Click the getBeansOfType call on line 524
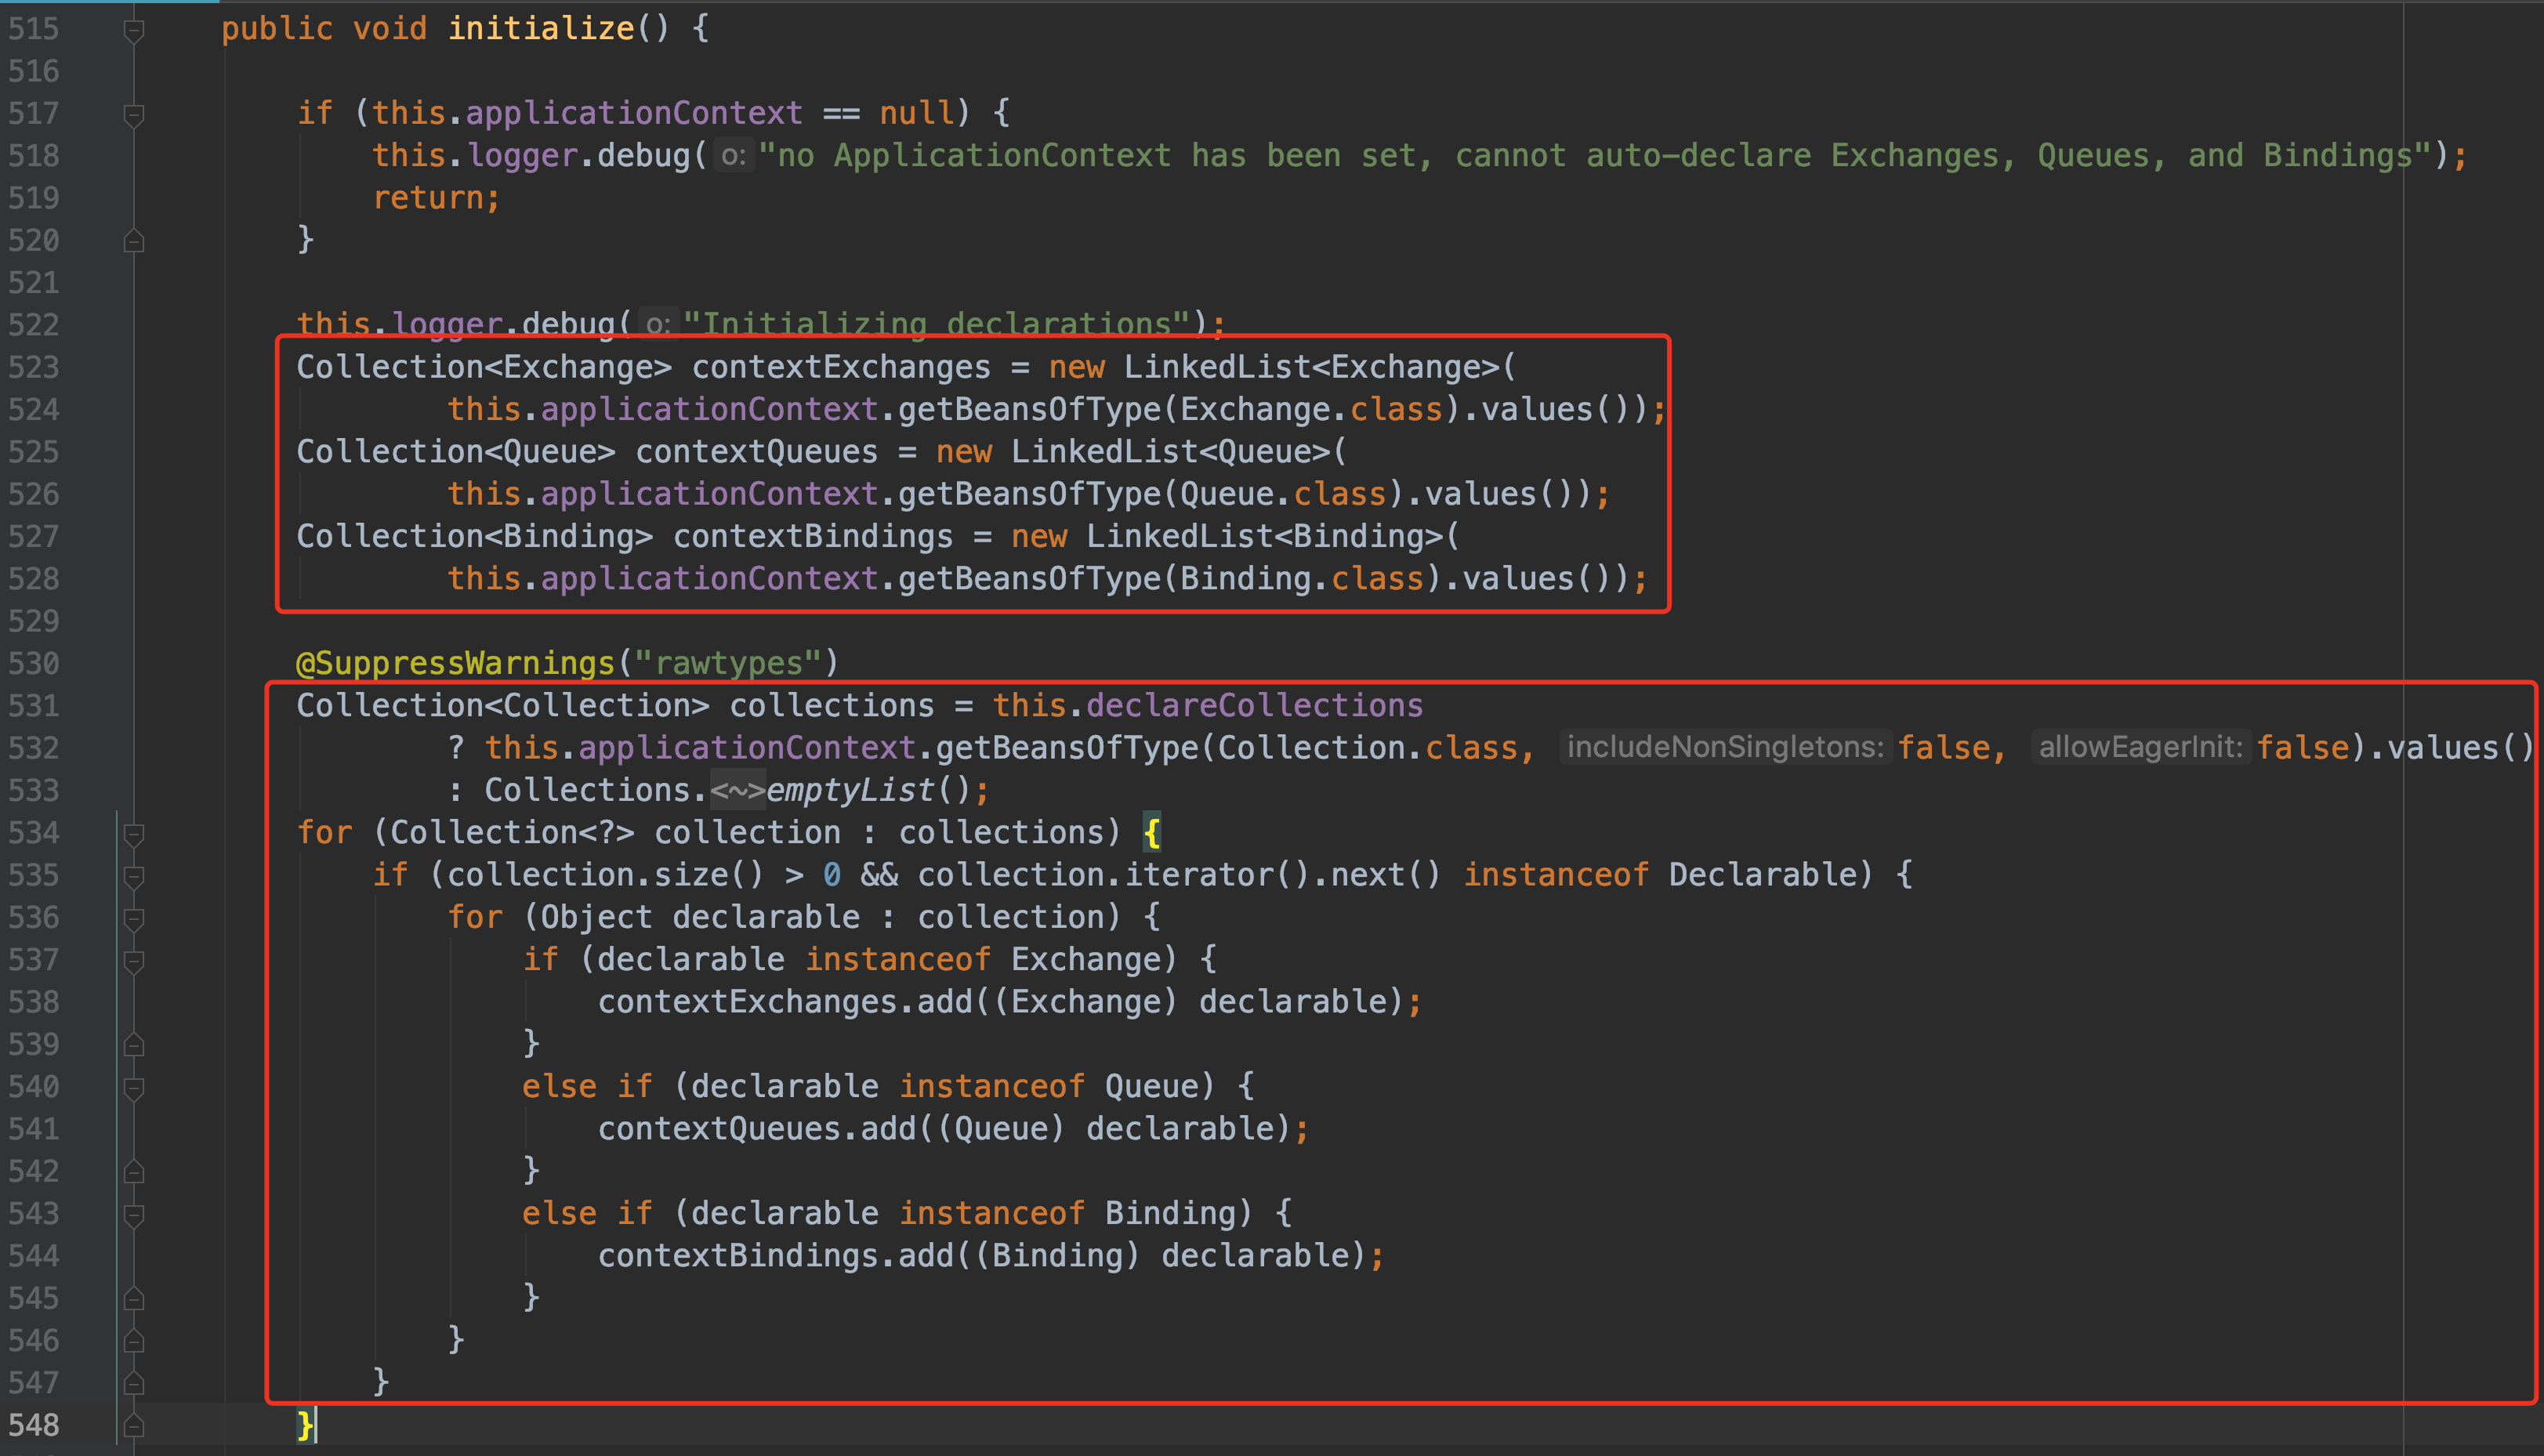This screenshot has width=2544, height=1456. coord(1029,410)
